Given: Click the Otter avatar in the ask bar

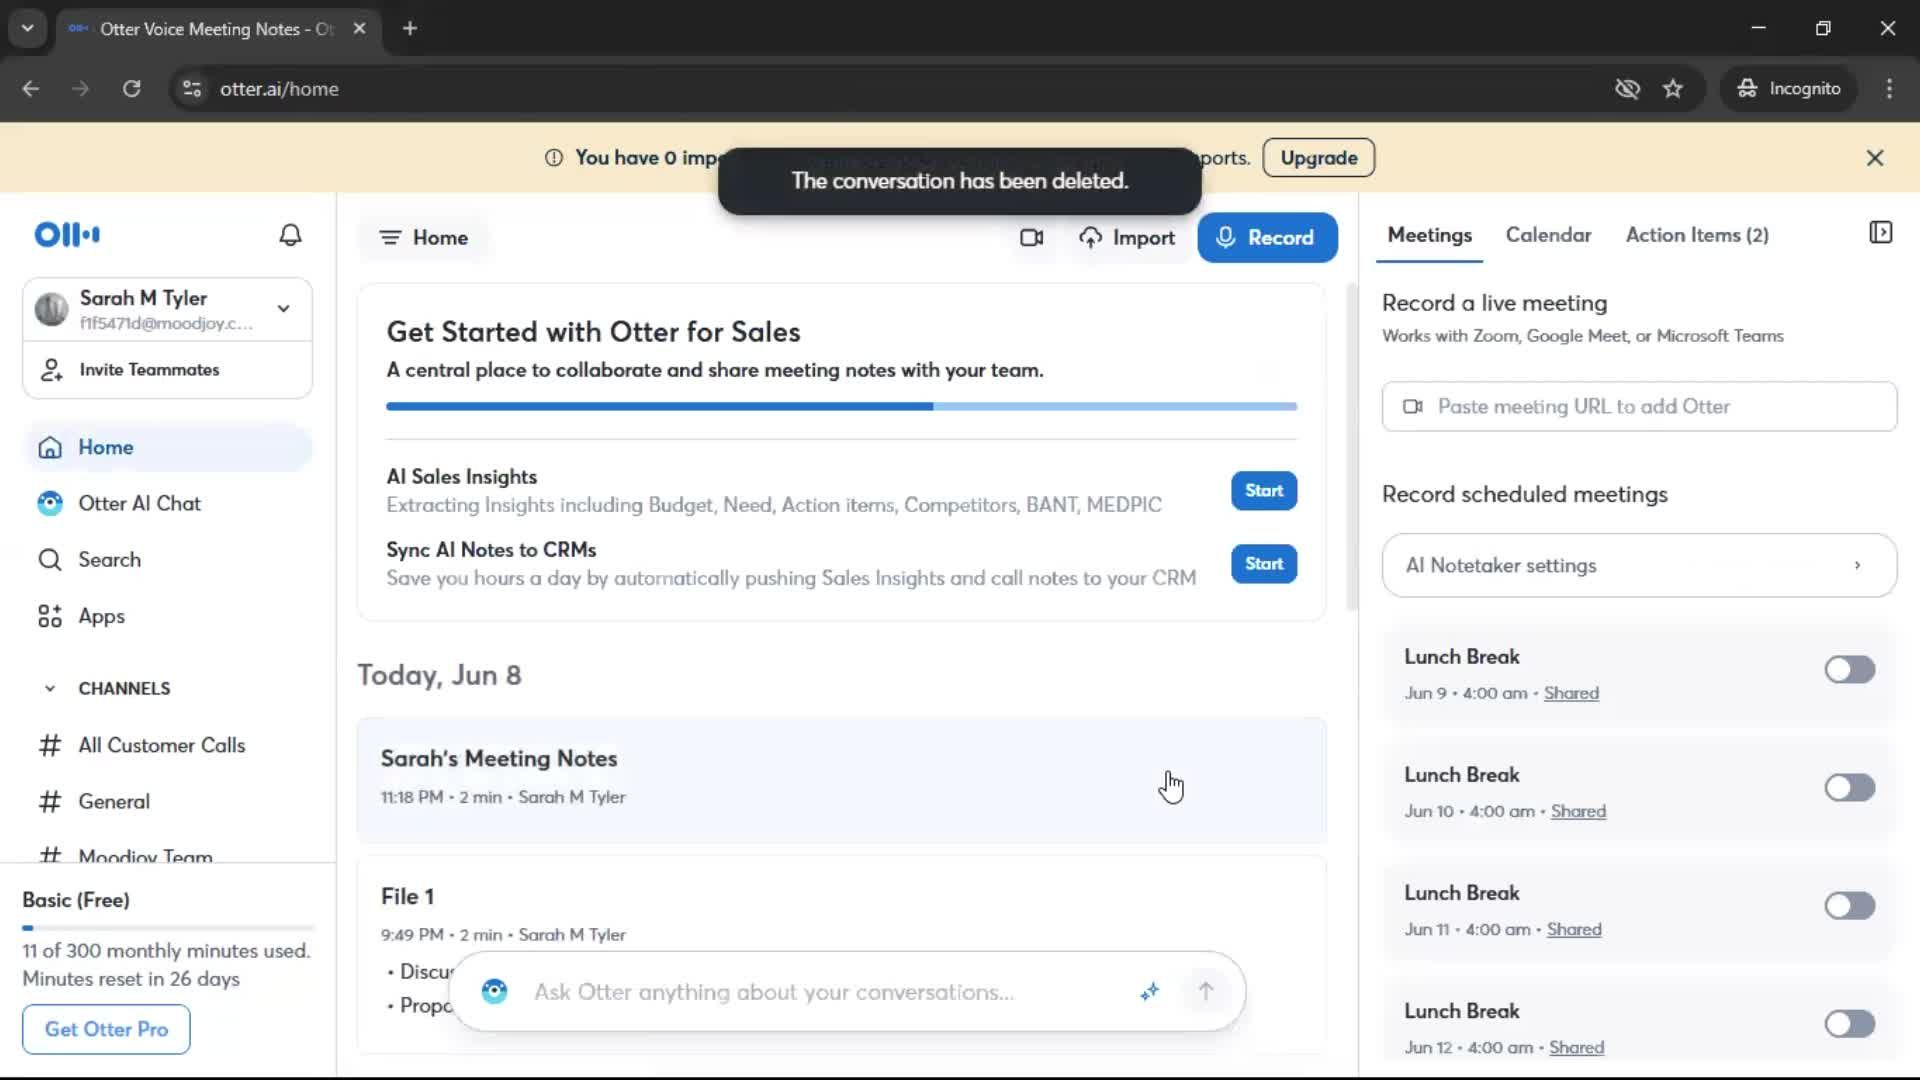Looking at the screenshot, I should click(494, 991).
